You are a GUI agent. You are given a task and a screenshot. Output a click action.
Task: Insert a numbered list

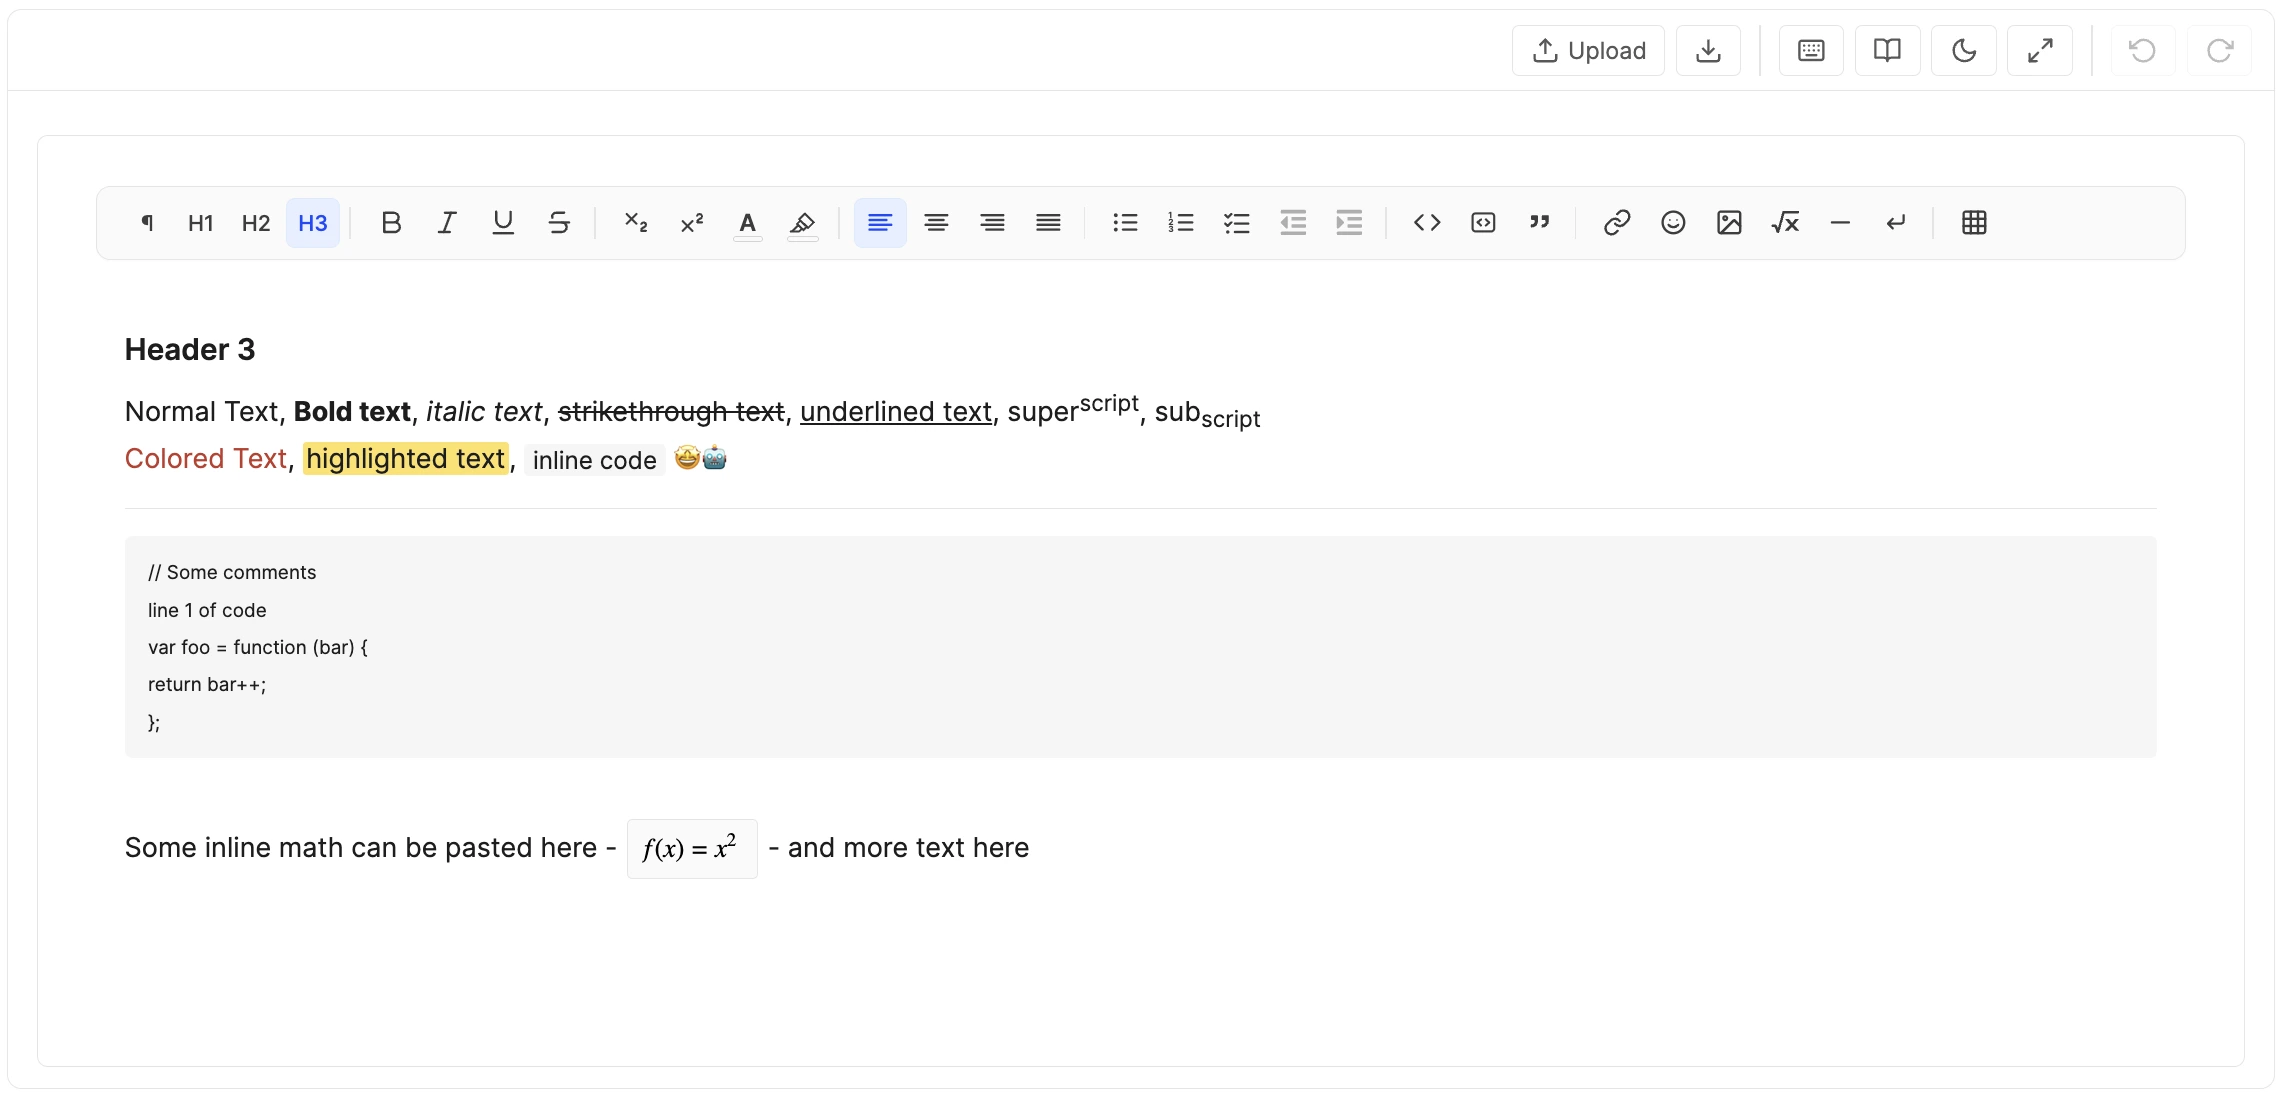1181,222
